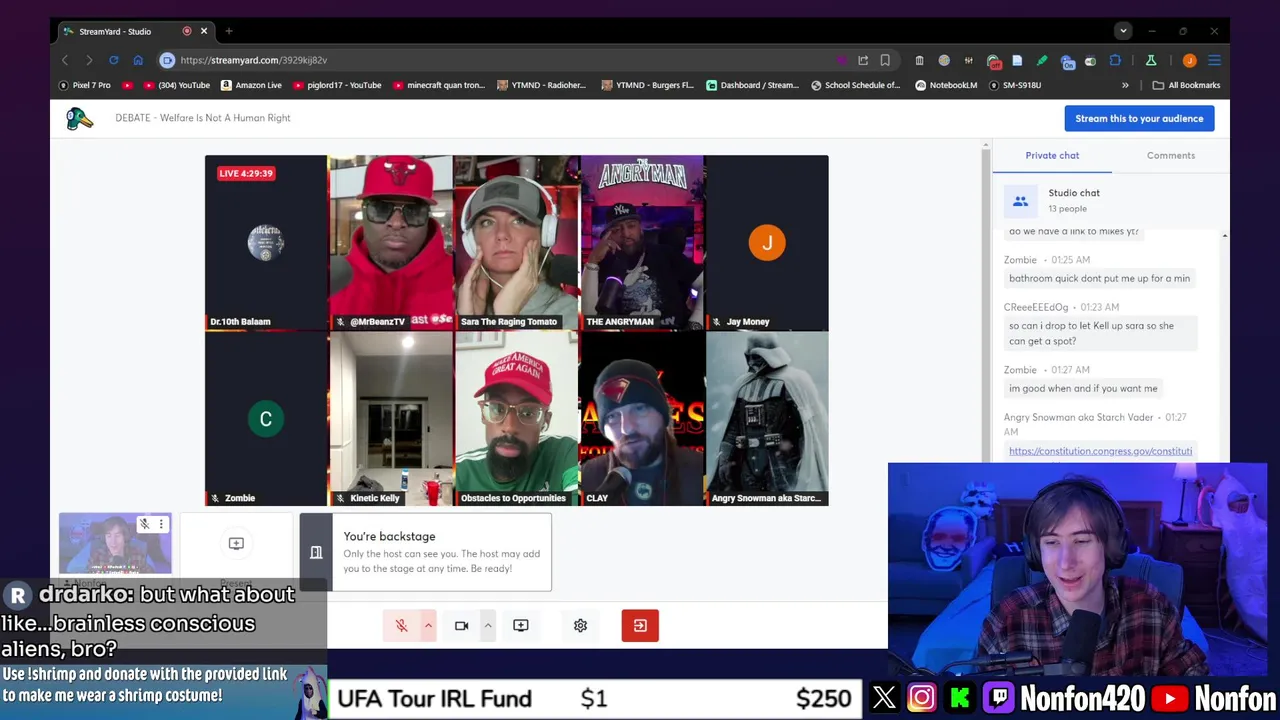Open SM-S918U bookmark

[x=1015, y=85]
